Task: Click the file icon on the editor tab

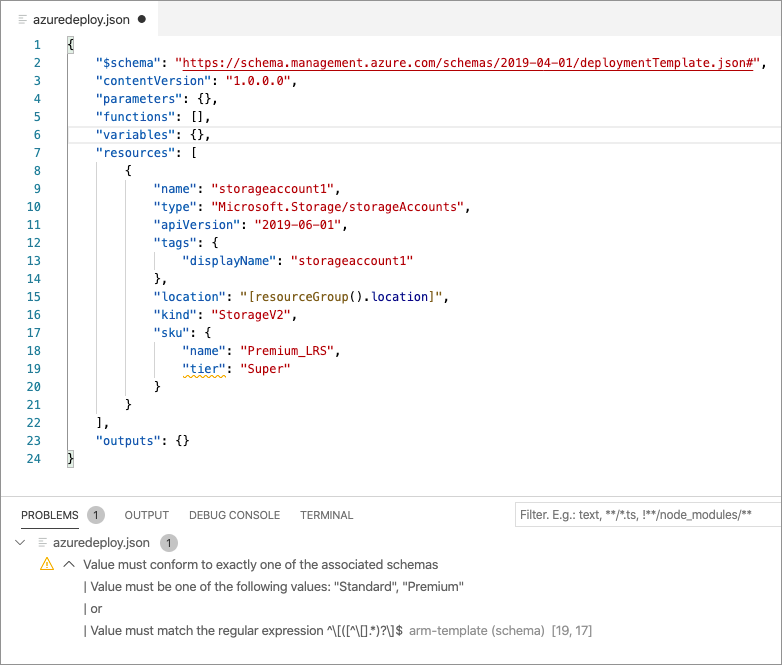Action: pos(22,19)
